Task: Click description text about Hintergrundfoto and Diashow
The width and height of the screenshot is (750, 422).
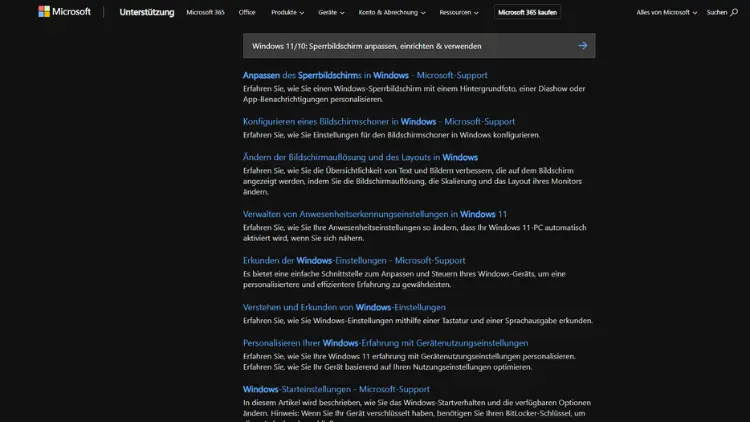Action: pyautogui.click(x=414, y=94)
